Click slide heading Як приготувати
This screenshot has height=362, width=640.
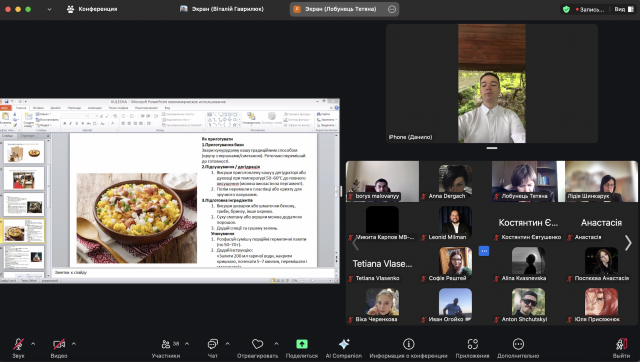[217, 139]
